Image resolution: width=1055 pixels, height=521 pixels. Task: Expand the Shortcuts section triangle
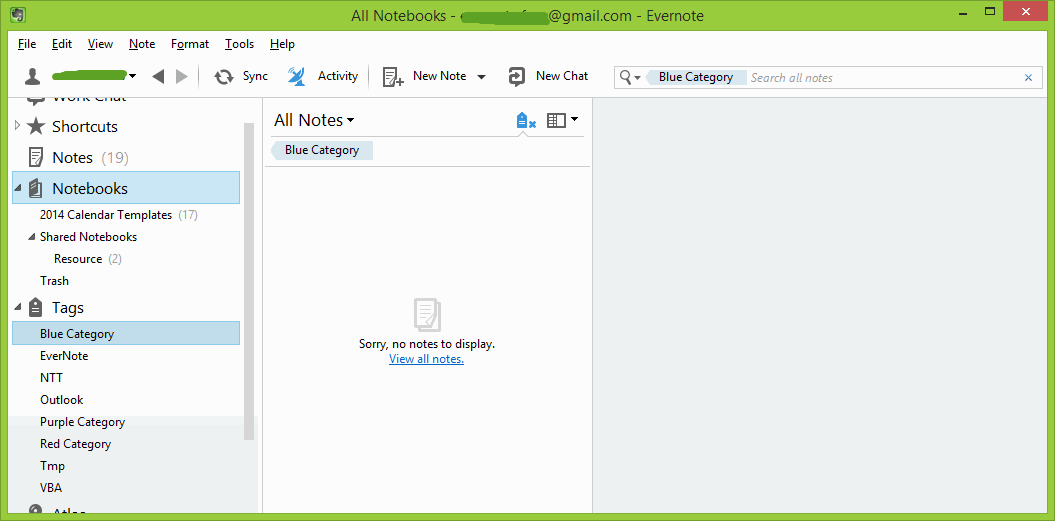tap(17, 125)
